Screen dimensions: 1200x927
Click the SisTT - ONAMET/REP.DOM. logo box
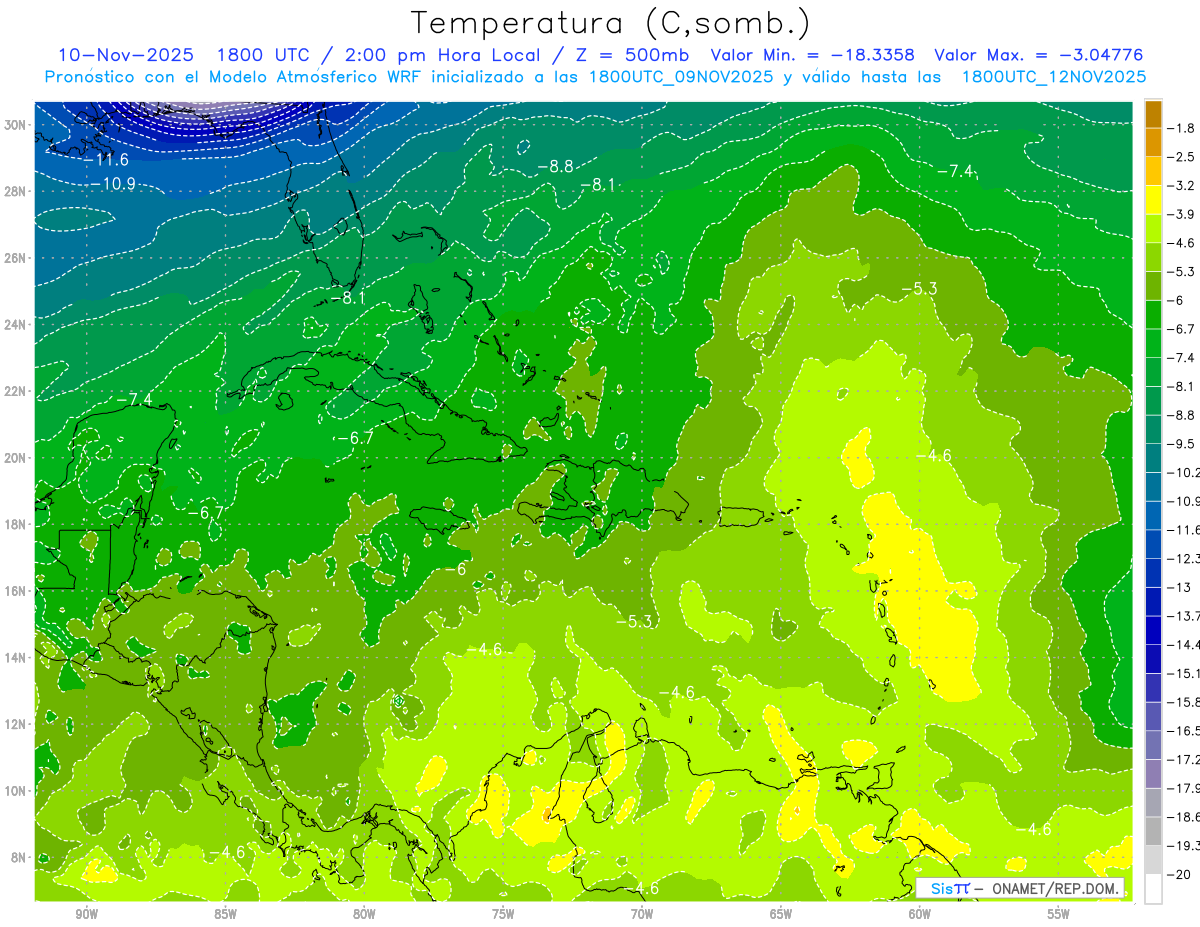click(x=1021, y=888)
